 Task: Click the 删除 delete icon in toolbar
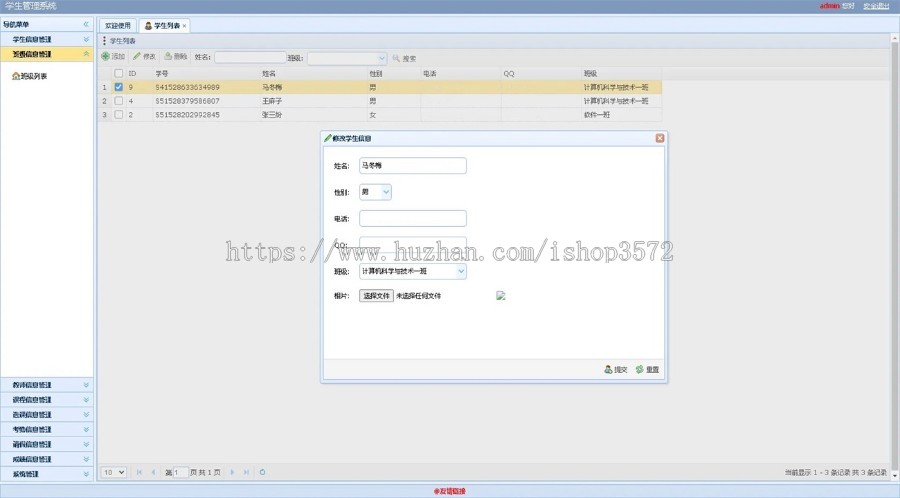(x=168, y=56)
